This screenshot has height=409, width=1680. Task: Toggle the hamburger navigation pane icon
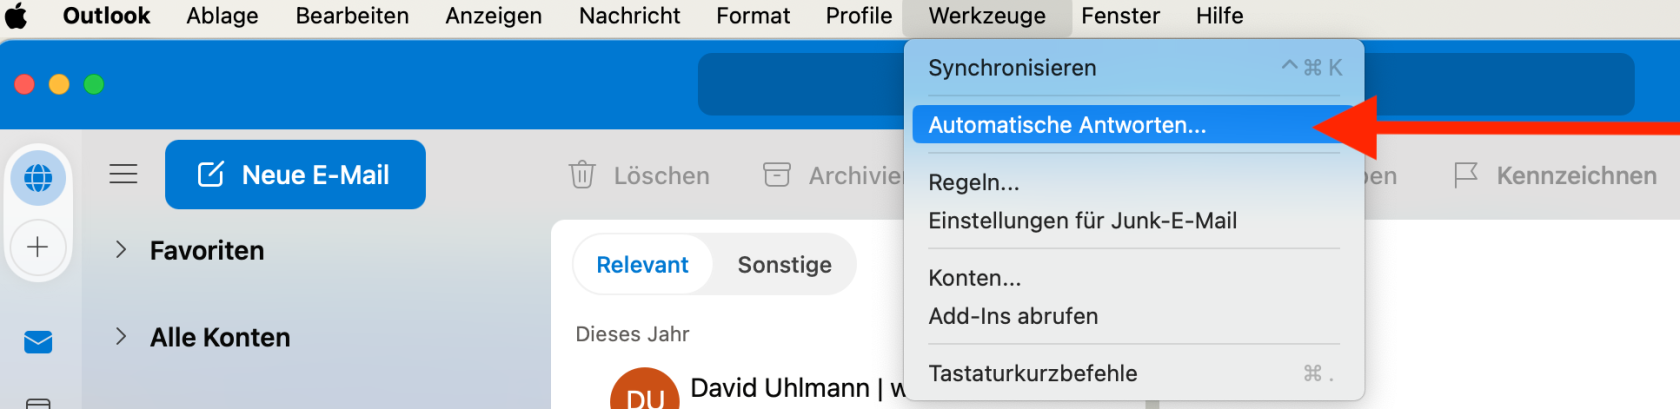(123, 174)
